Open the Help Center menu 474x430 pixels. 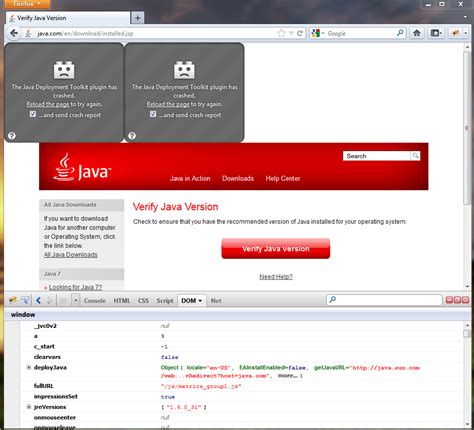point(283,178)
